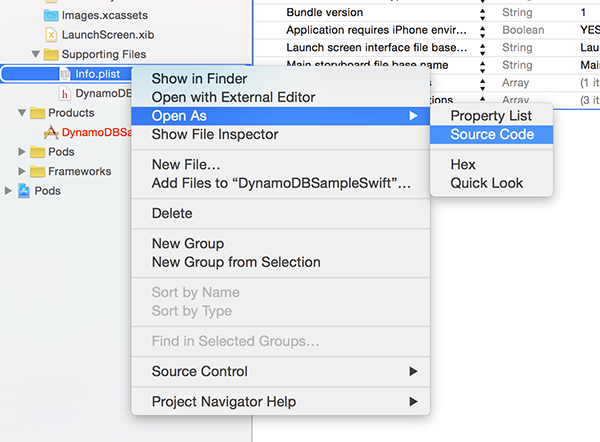This screenshot has width=600, height=442.
Task: Click the DynamoDB header file icon
Action: point(65,93)
